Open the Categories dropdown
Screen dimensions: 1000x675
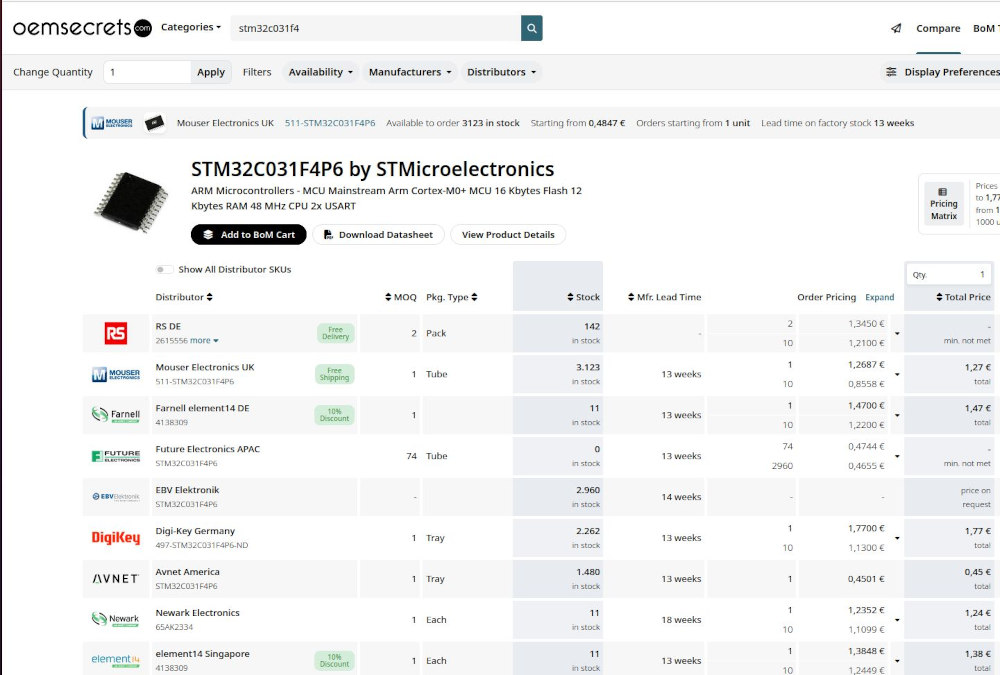(x=191, y=27)
